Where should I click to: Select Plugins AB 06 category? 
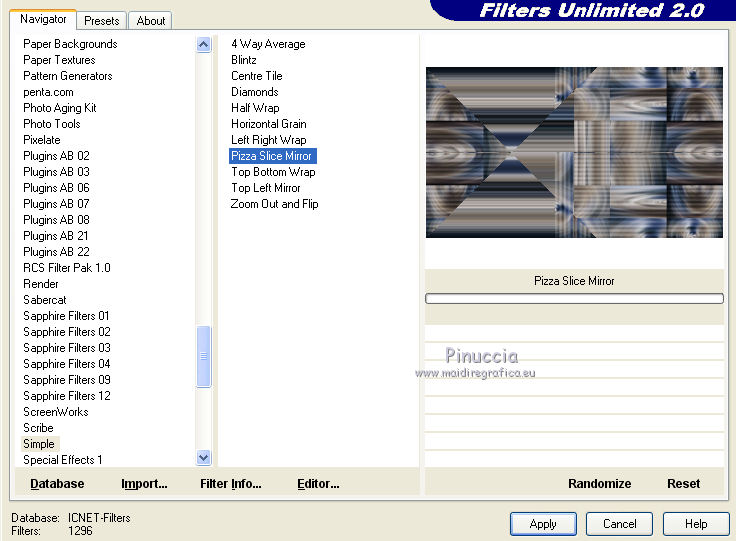[x=56, y=188]
